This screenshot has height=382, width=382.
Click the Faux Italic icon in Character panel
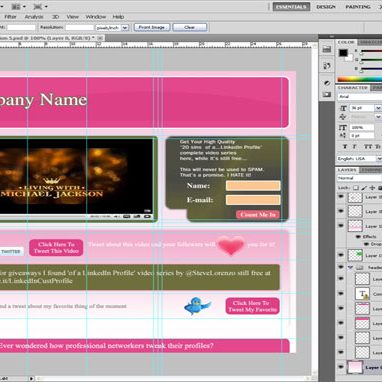click(x=354, y=147)
